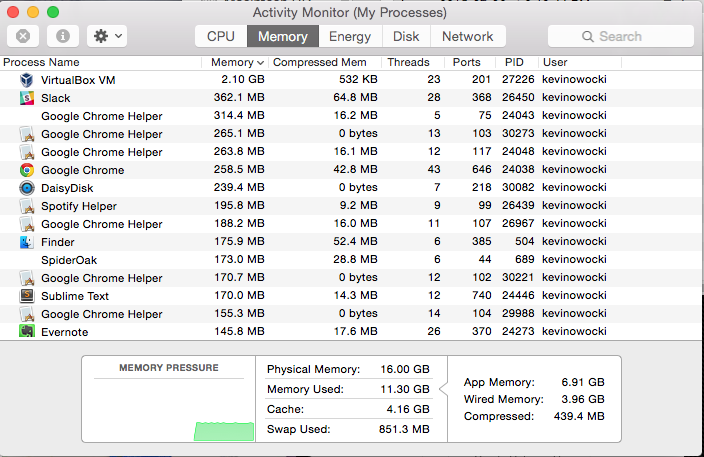Select the Sublime Text icon
The height and width of the screenshot is (457, 704).
(27, 296)
